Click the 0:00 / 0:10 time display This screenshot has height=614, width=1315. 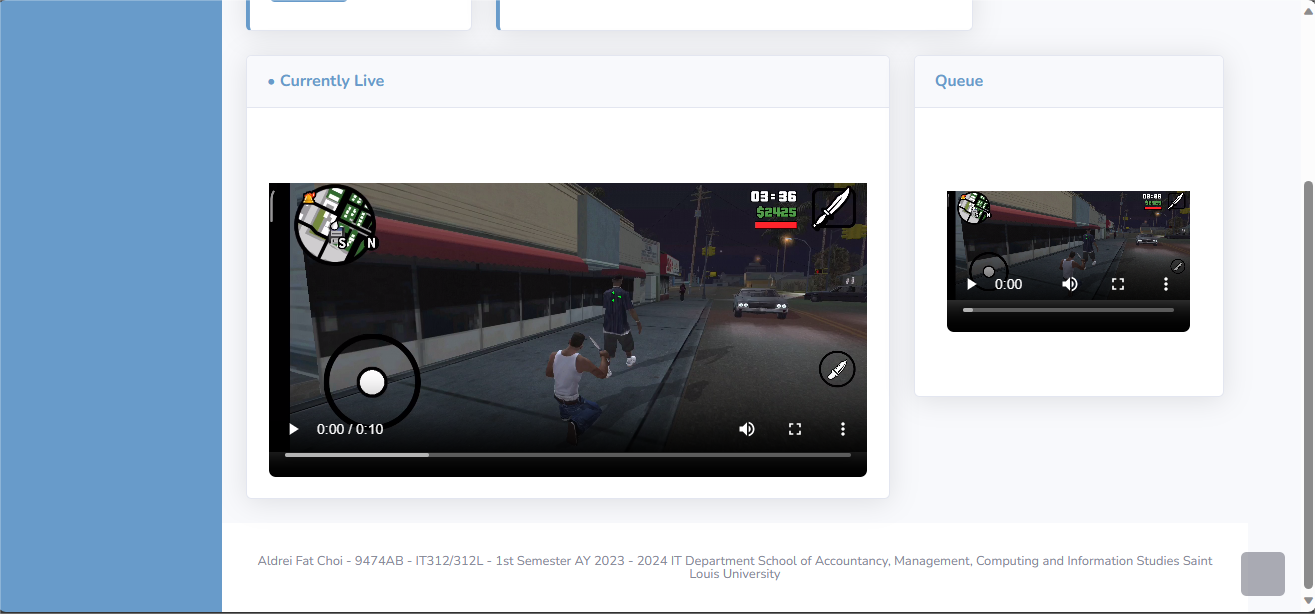pos(350,429)
